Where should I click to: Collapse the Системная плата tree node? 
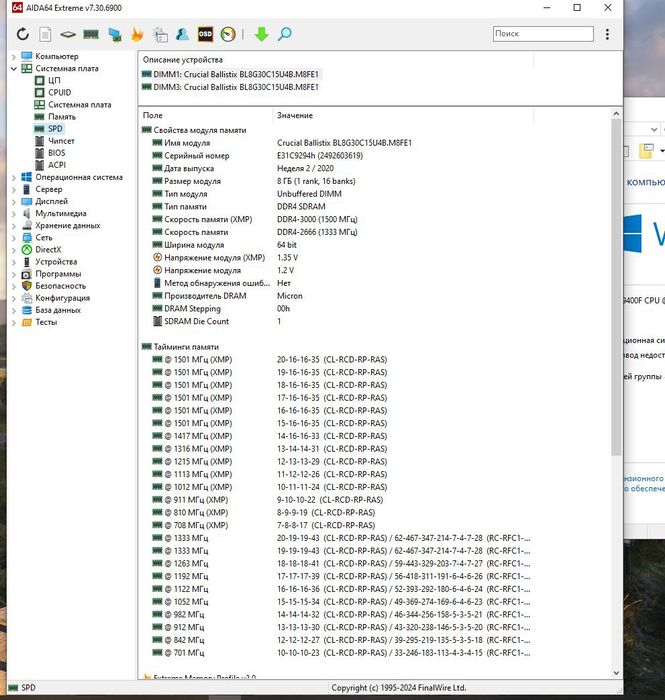(x=13, y=69)
